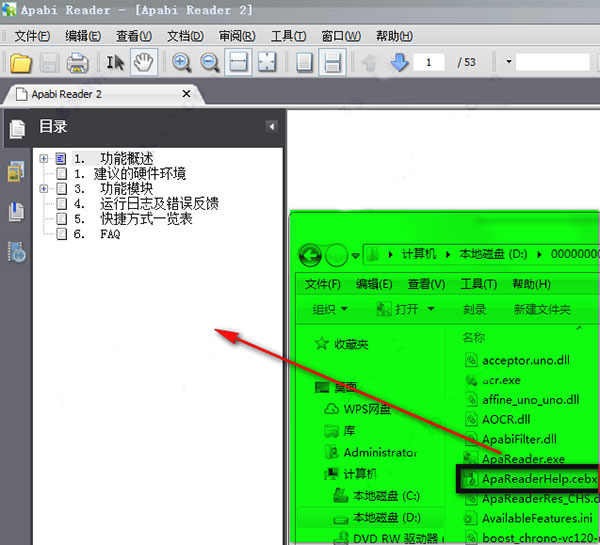Image resolution: width=600 pixels, height=545 pixels.
Task: Select 6. FAQ in contents tree
Action: (x=97, y=234)
